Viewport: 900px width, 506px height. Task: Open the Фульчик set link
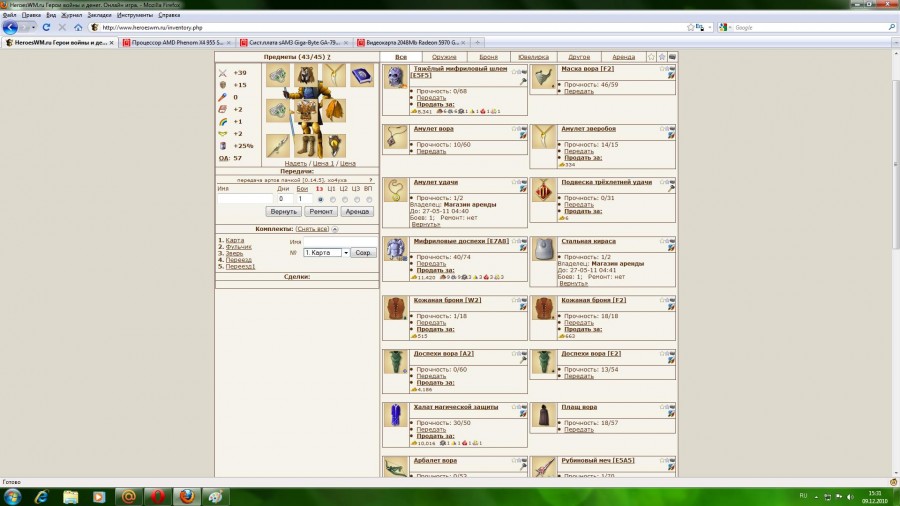pyautogui.click(x=238, y=247)
